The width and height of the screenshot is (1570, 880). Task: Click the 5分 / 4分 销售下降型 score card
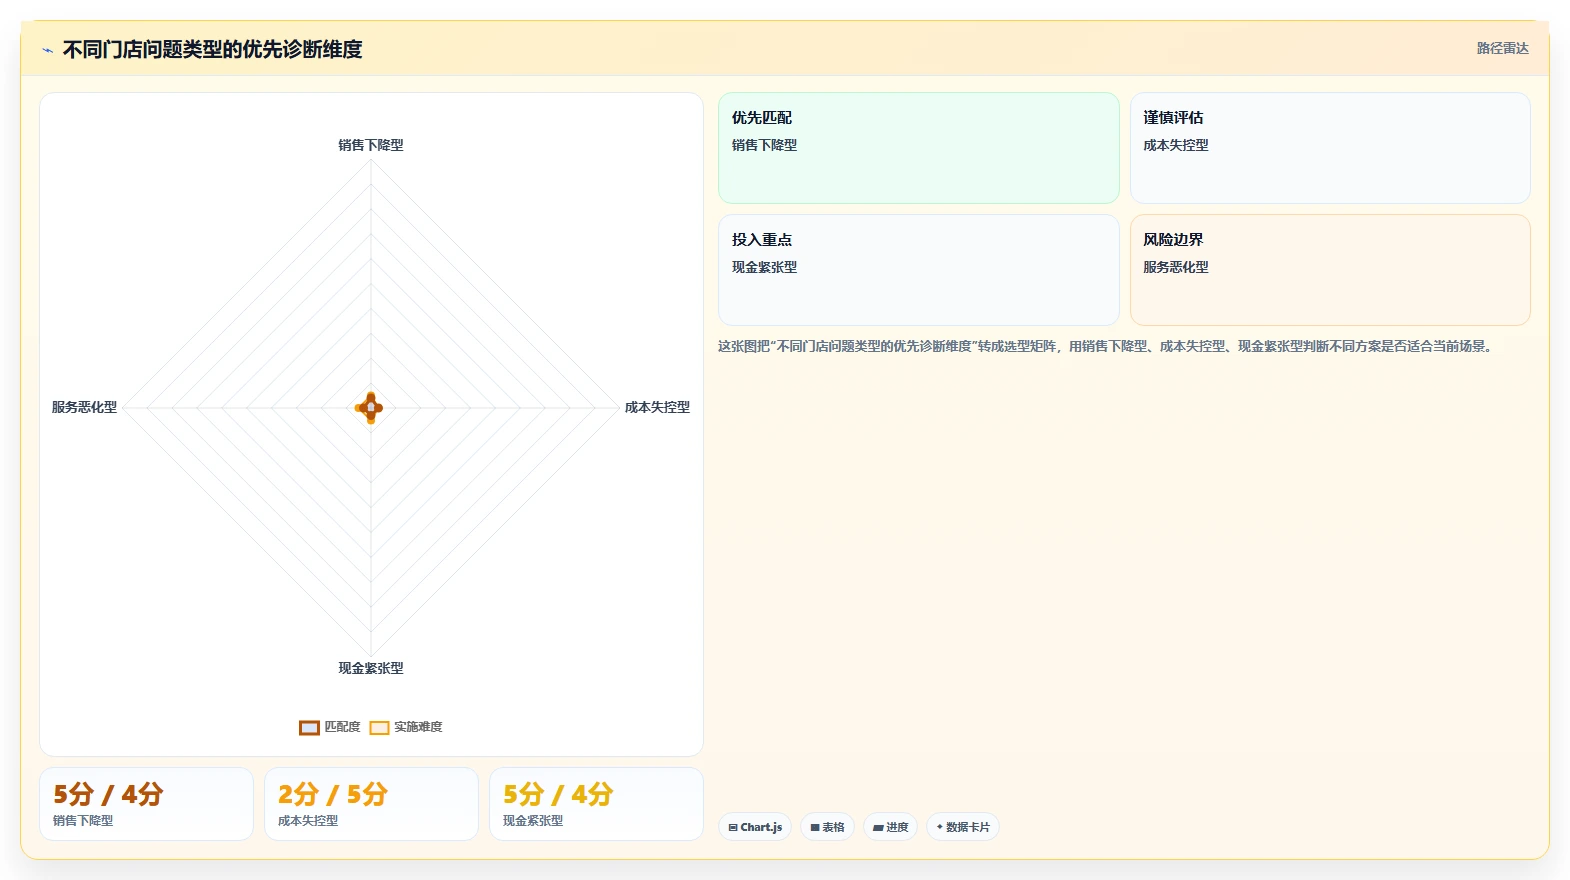click(146, 804)
